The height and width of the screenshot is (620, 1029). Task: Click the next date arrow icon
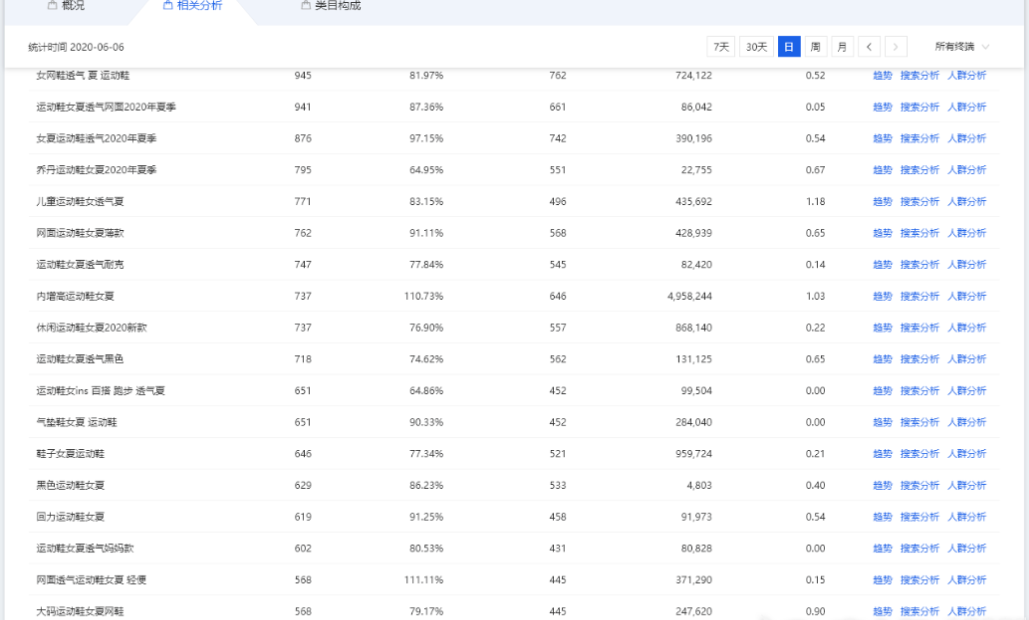click(x=896, y=47)
